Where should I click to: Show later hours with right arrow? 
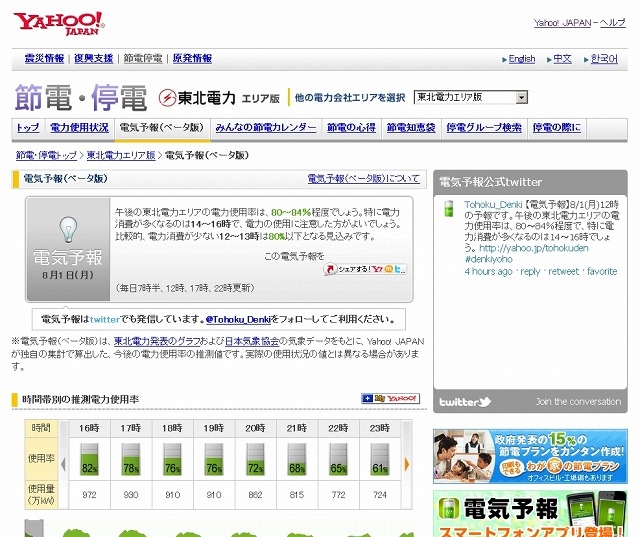(407, 464)
